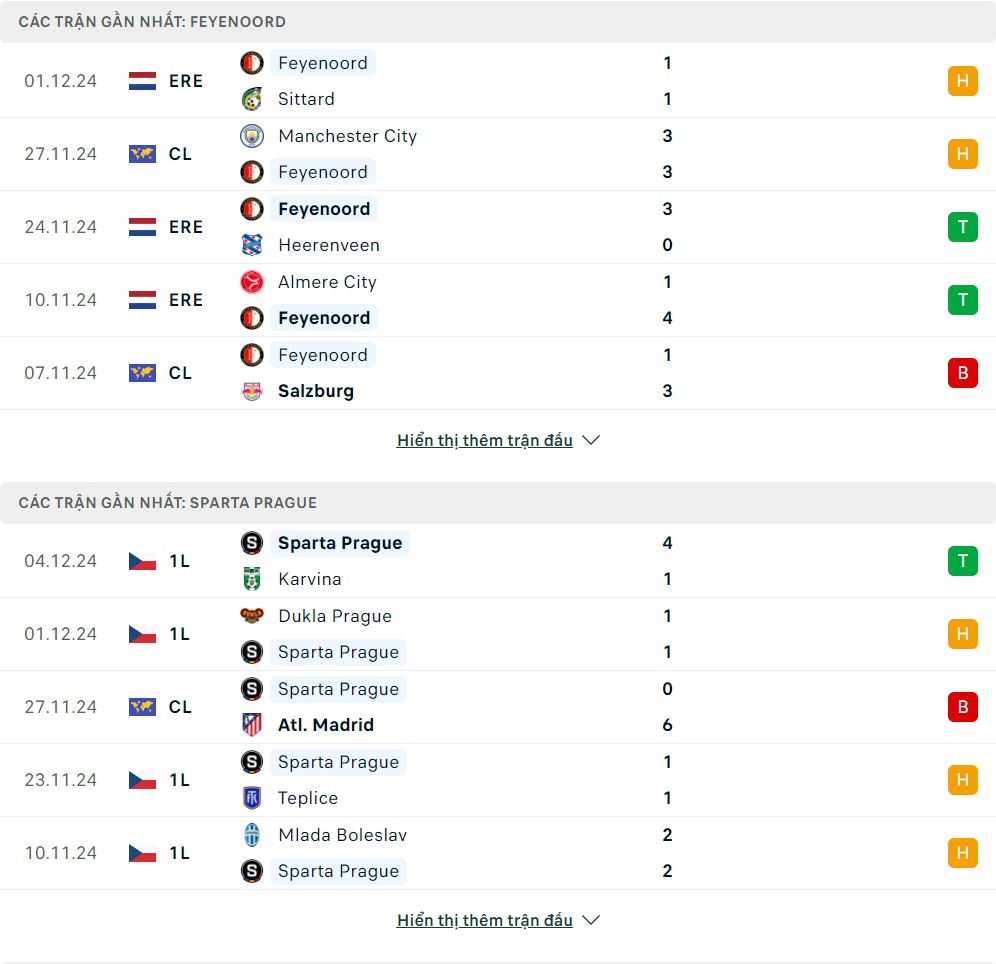Click the Sittard club logo

(x=252, y=99)
